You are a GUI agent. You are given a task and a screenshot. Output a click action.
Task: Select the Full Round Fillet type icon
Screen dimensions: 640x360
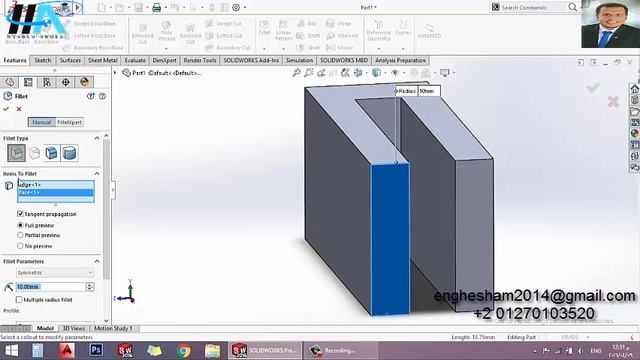(x=69, y=153)
